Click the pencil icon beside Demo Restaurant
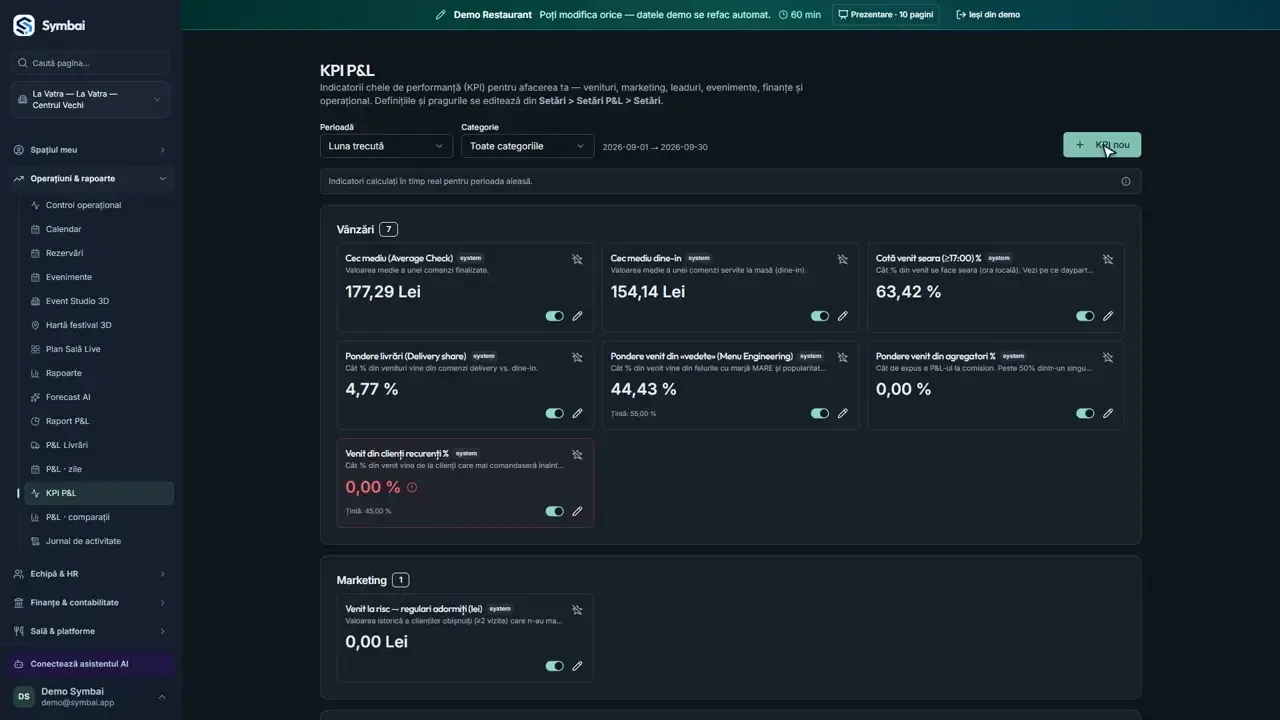Image resolution: width=1280 pixels, height=720 pixels. (x=441, y=15)
